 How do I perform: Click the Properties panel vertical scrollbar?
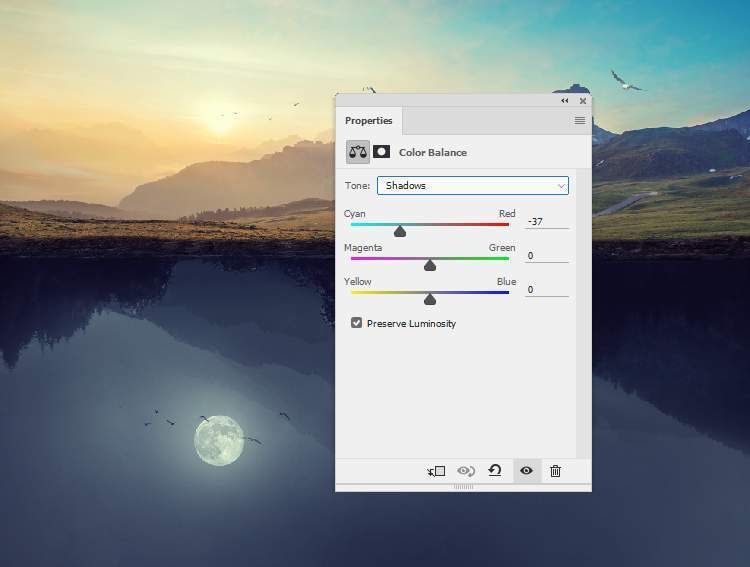pos(584,313)
